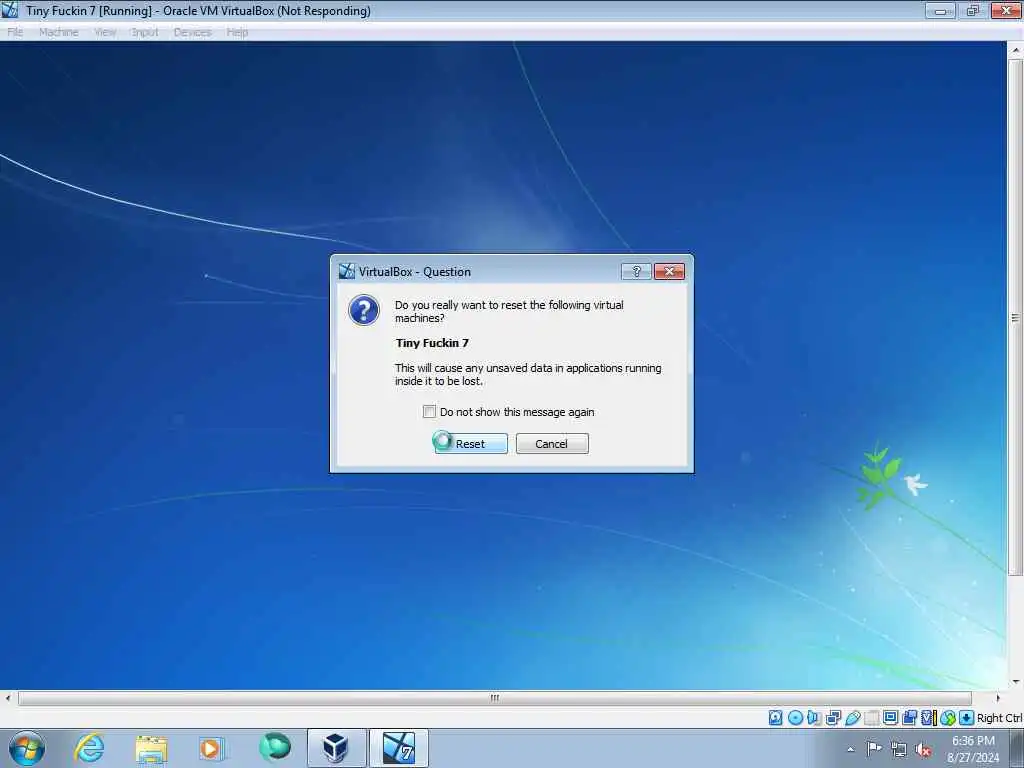Open the clock showing 6:36 PM
The image size is (1024, 768).
(973, 748)
